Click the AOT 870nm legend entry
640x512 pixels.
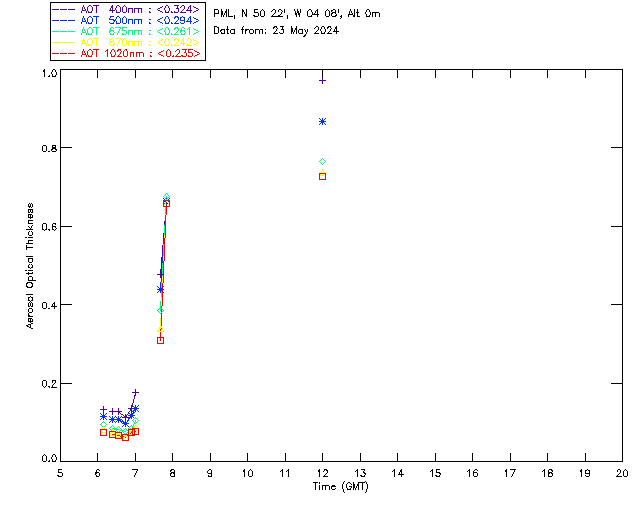pyautogui.click(x=126, y=42)
